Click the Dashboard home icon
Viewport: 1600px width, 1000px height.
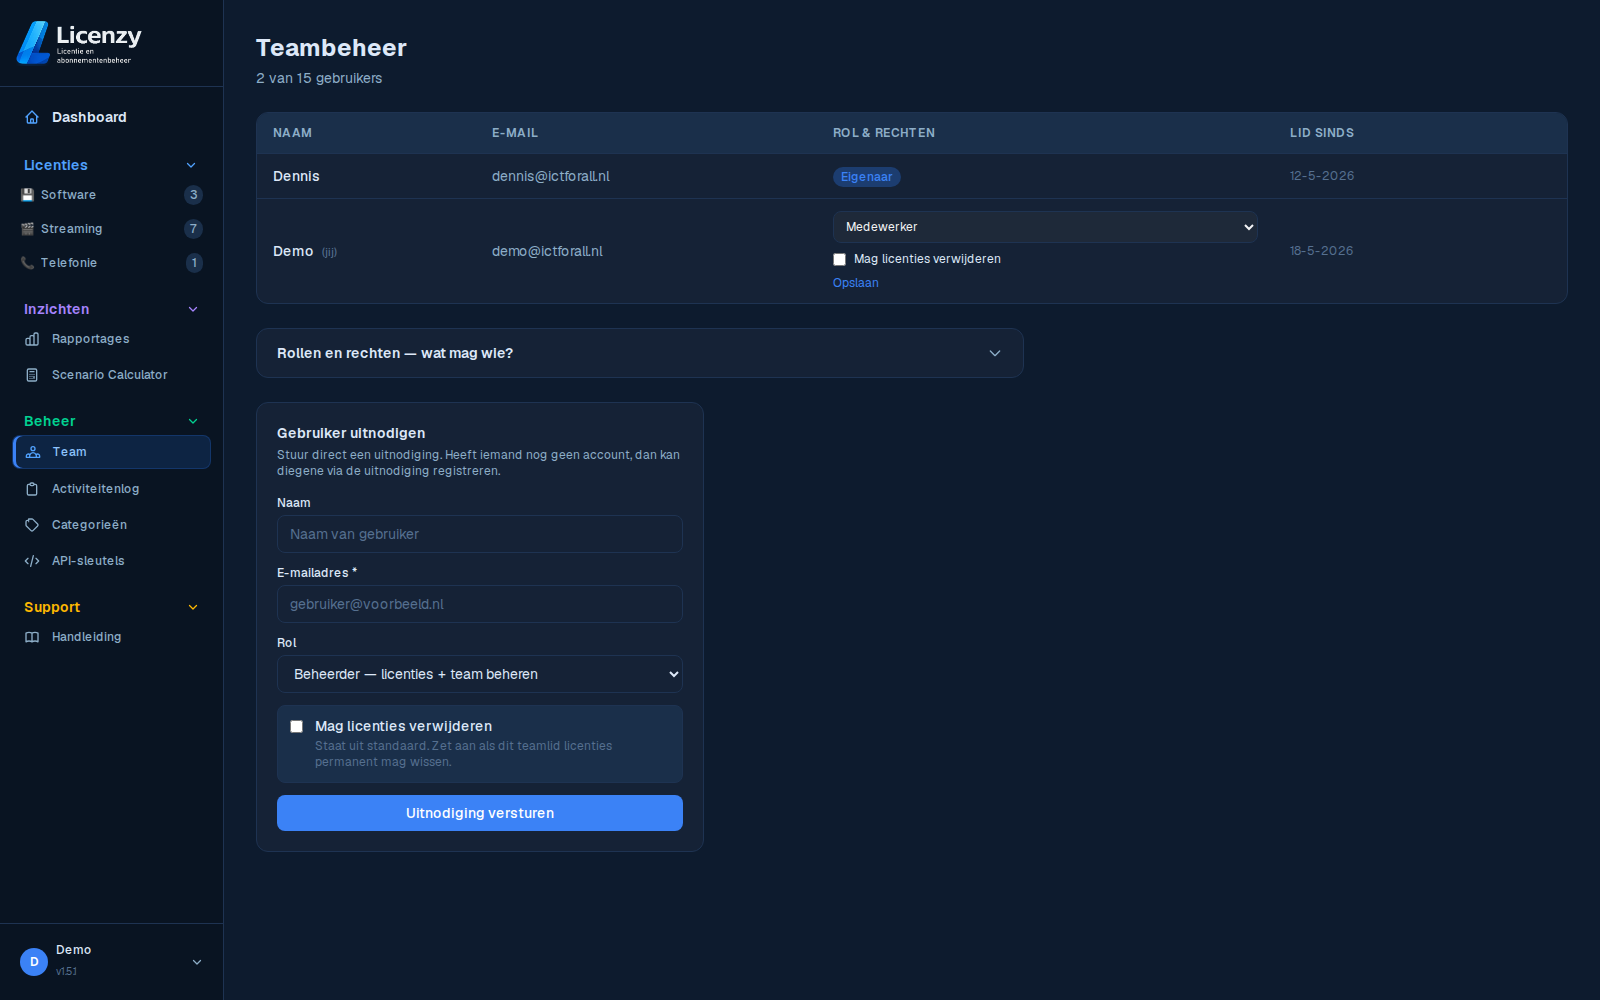pos(32,117)
